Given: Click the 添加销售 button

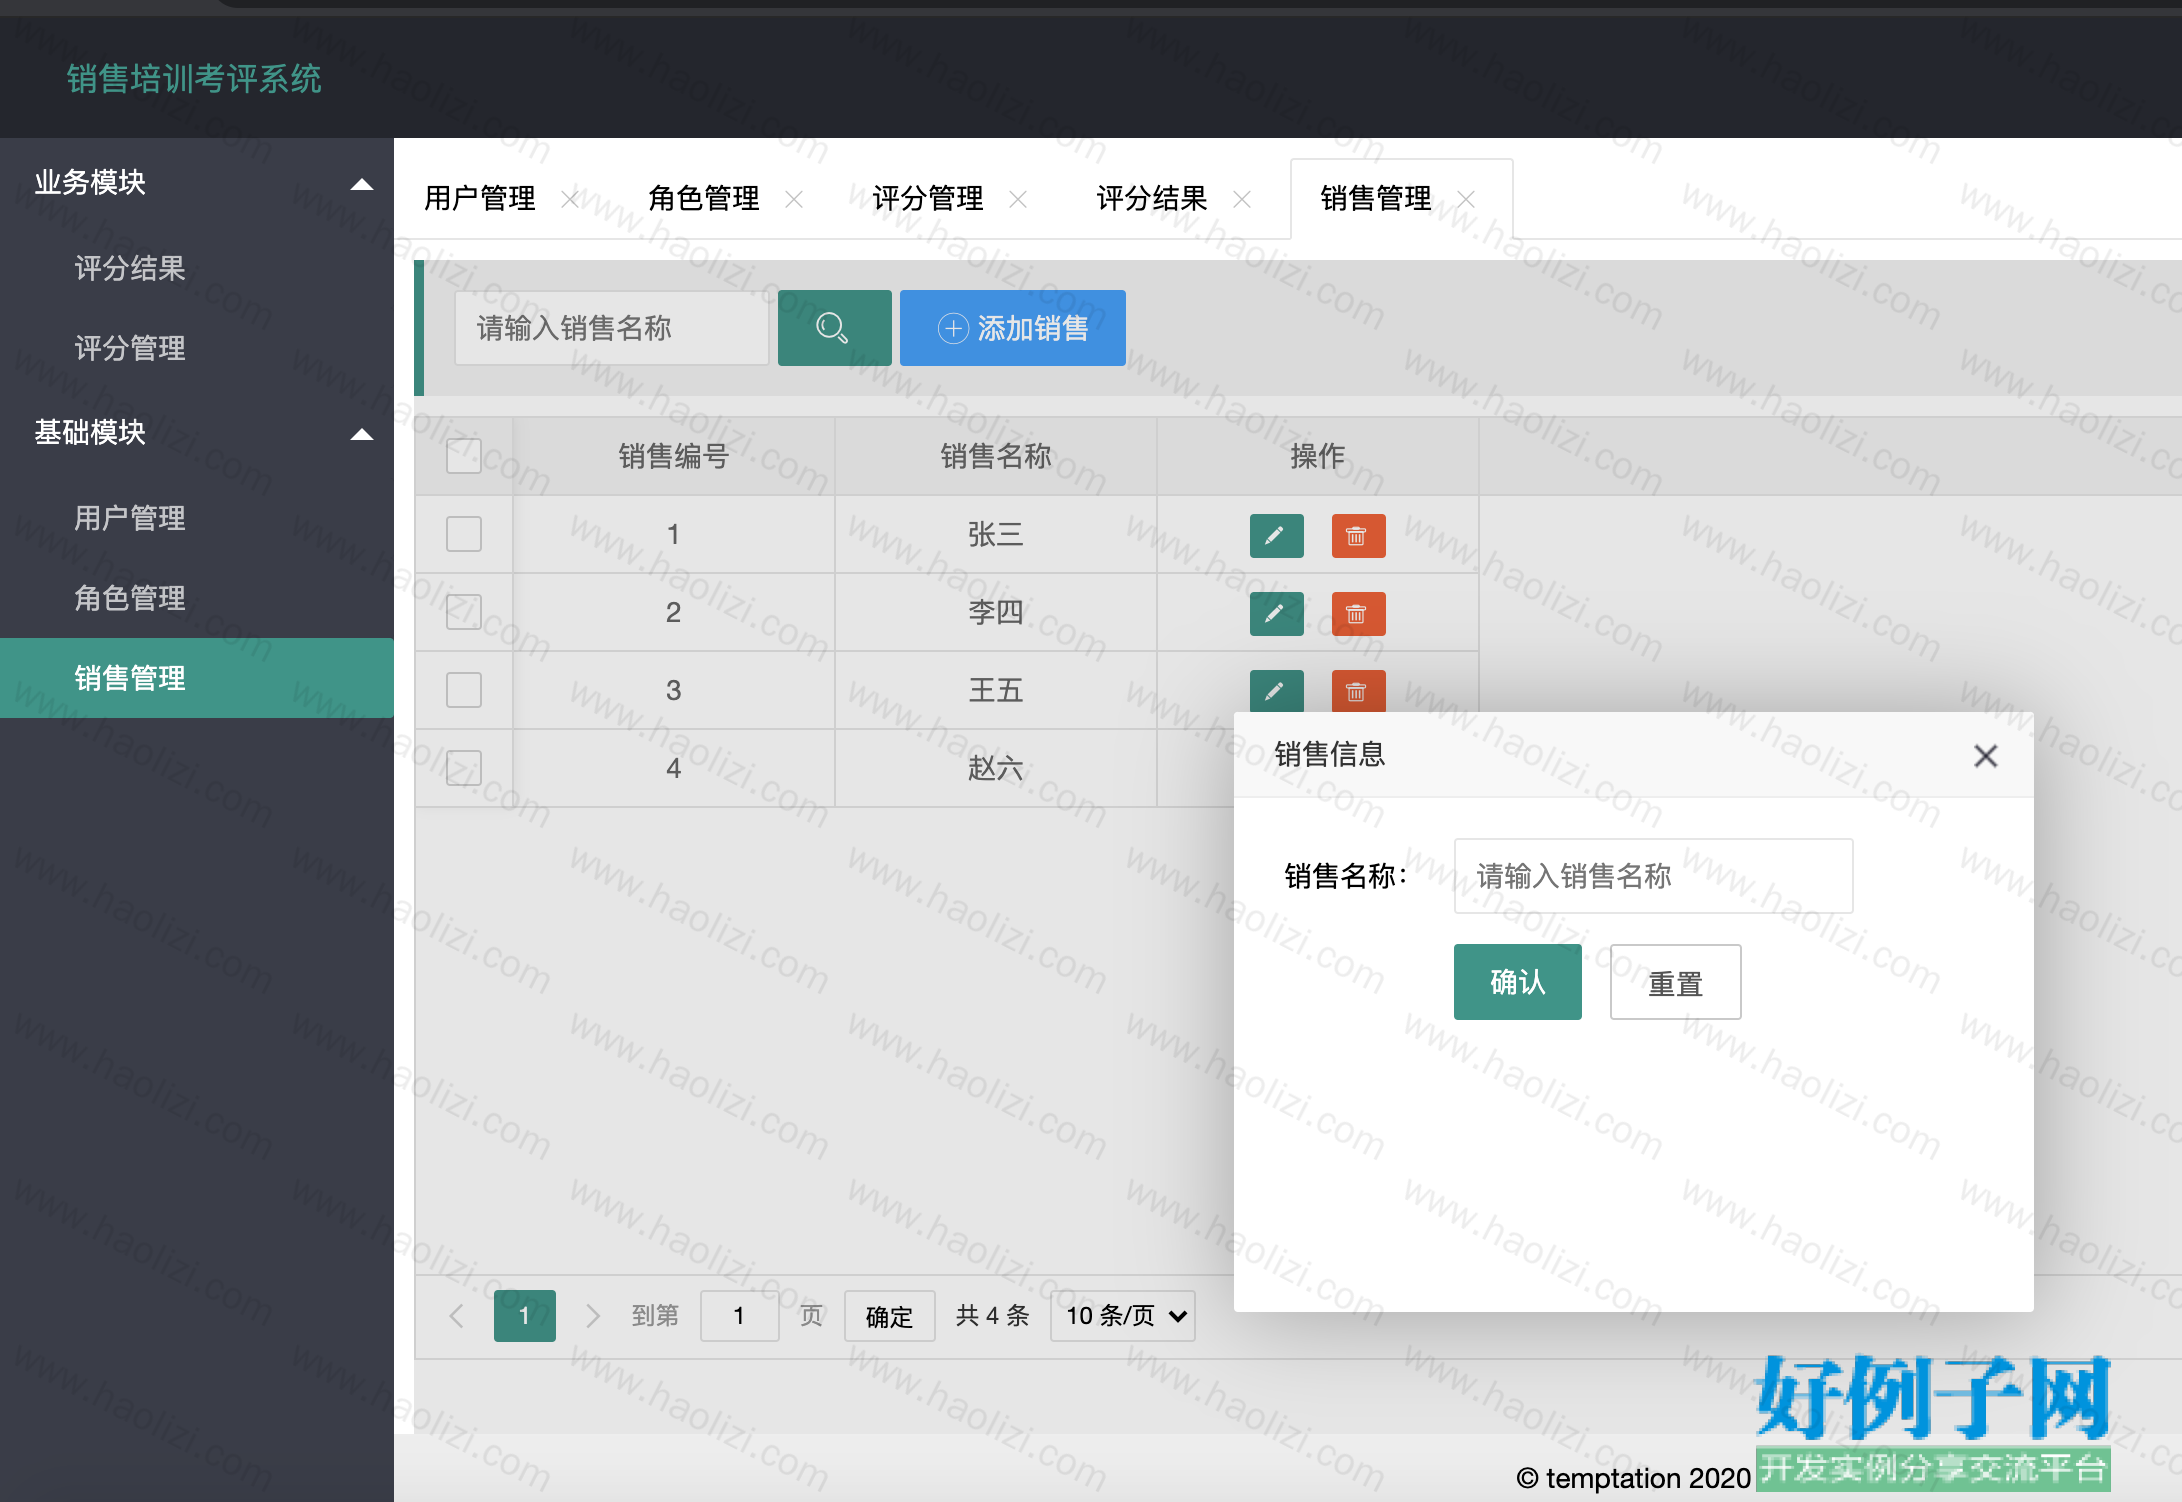Looking at the screenshot, I should pyautogui.click(x=1013, y=328).
